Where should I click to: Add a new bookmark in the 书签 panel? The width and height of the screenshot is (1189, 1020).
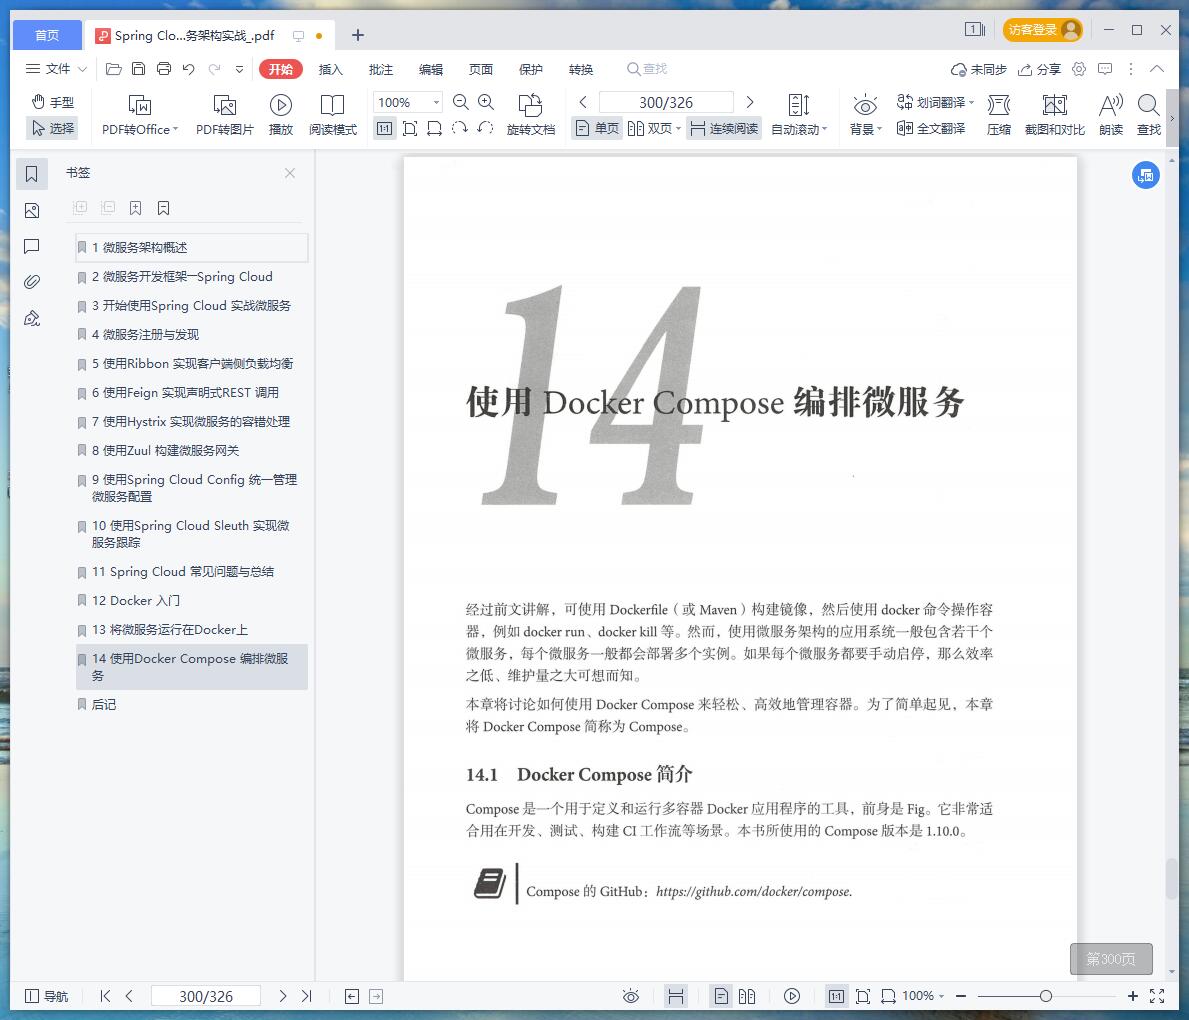click(x=136, y=208)
